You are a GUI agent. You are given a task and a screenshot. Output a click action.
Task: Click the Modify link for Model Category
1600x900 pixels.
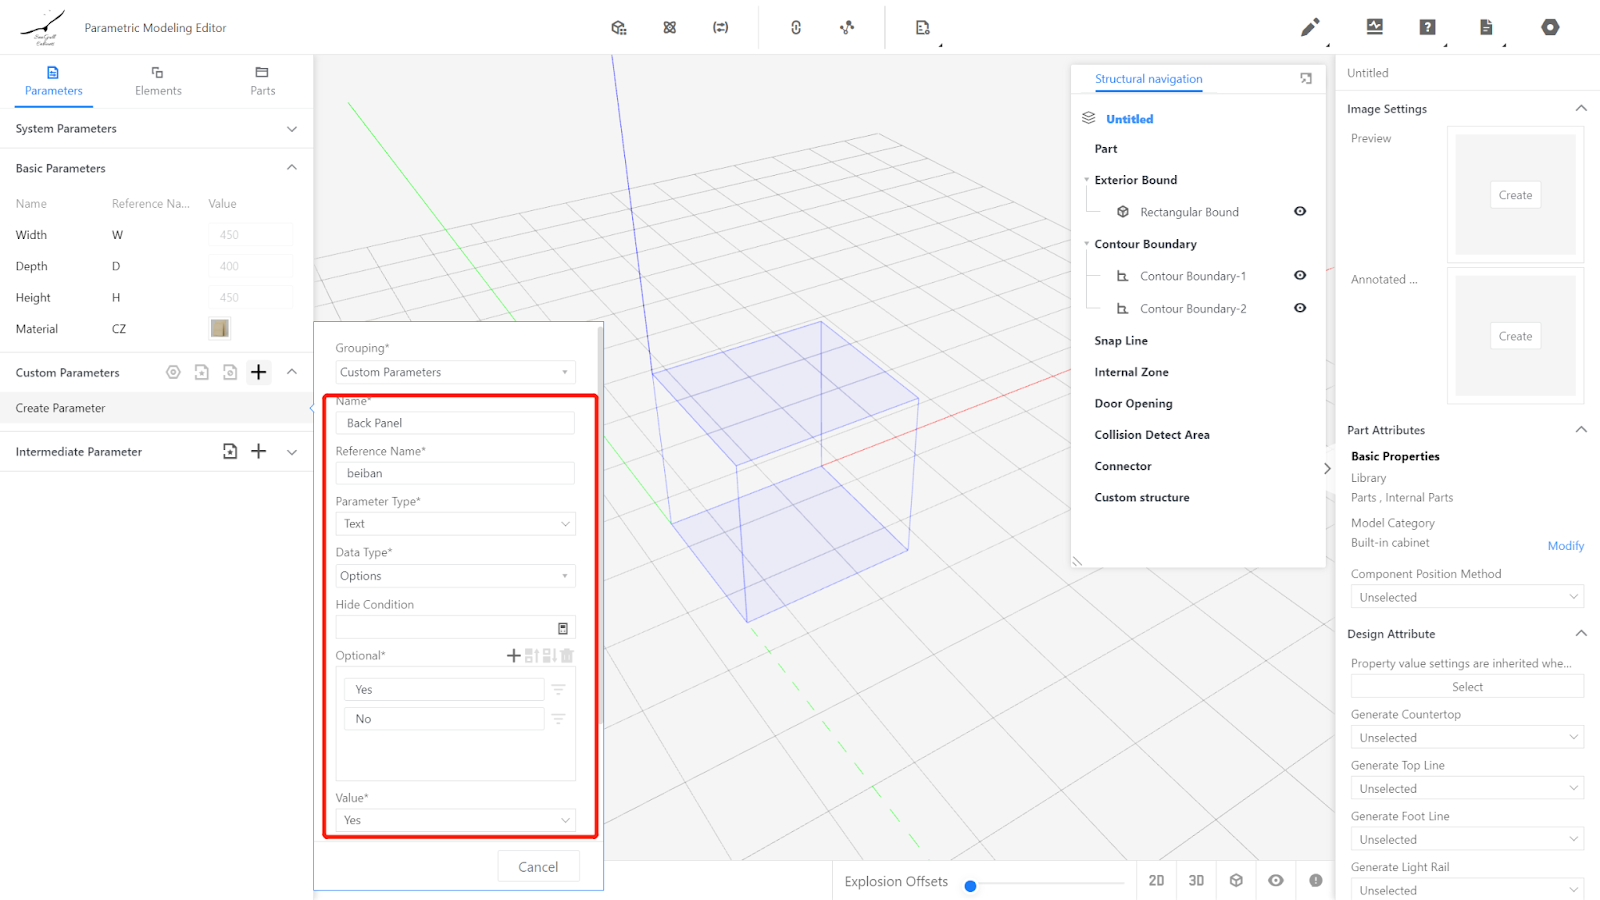point(1565,546)
